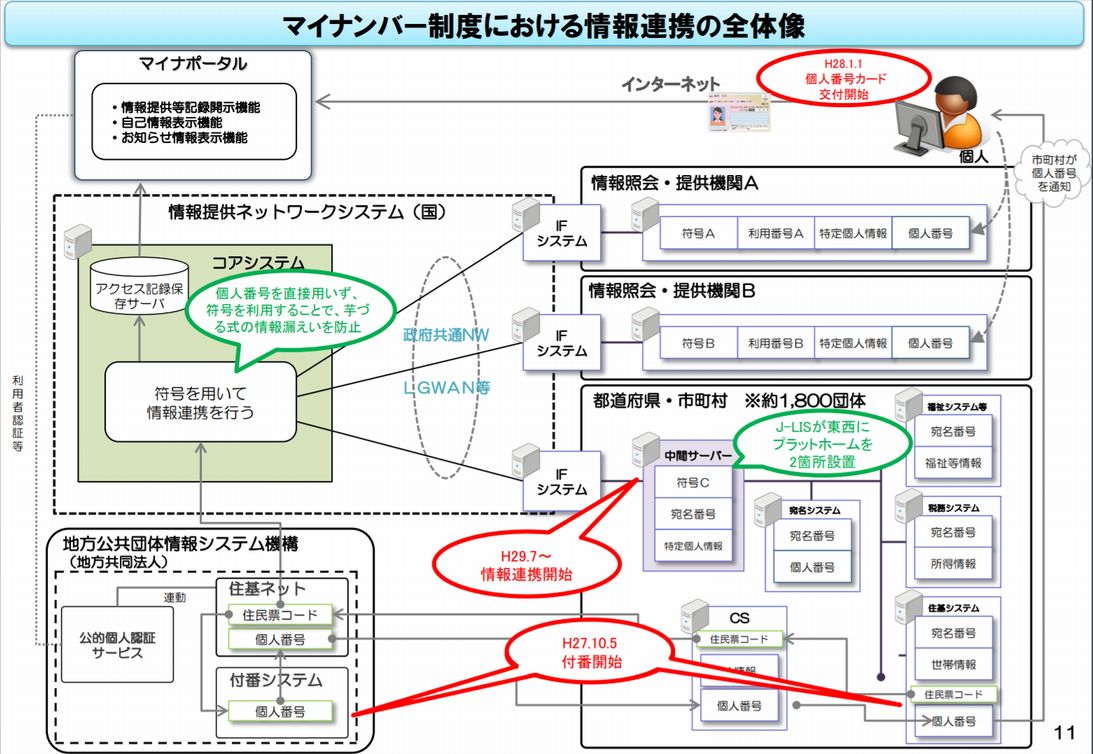Screen dimensions: 1093x754
Task: Click the 利用番号B cell
Action: [x=776, y=343]
